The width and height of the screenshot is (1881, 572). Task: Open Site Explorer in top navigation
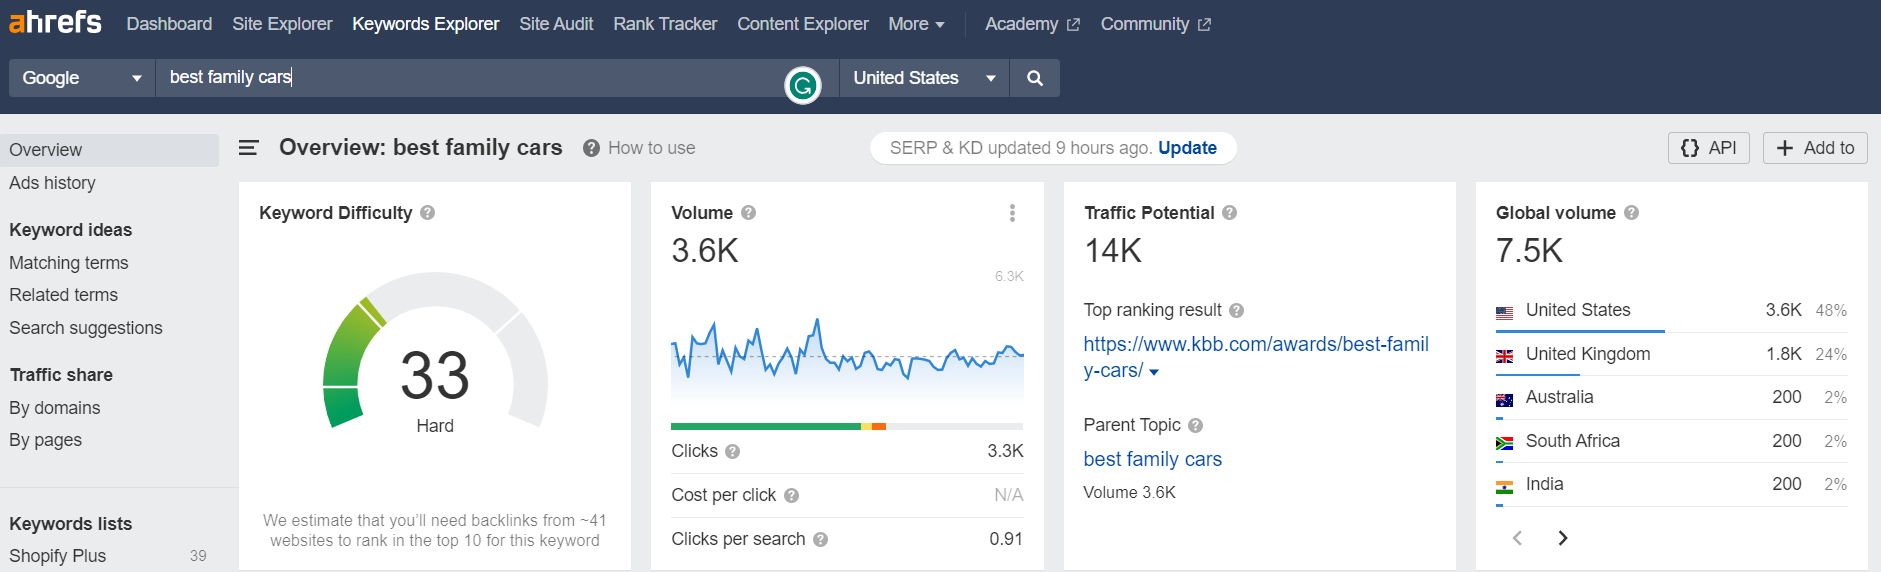pyautogui.click(x=282, y=24)
